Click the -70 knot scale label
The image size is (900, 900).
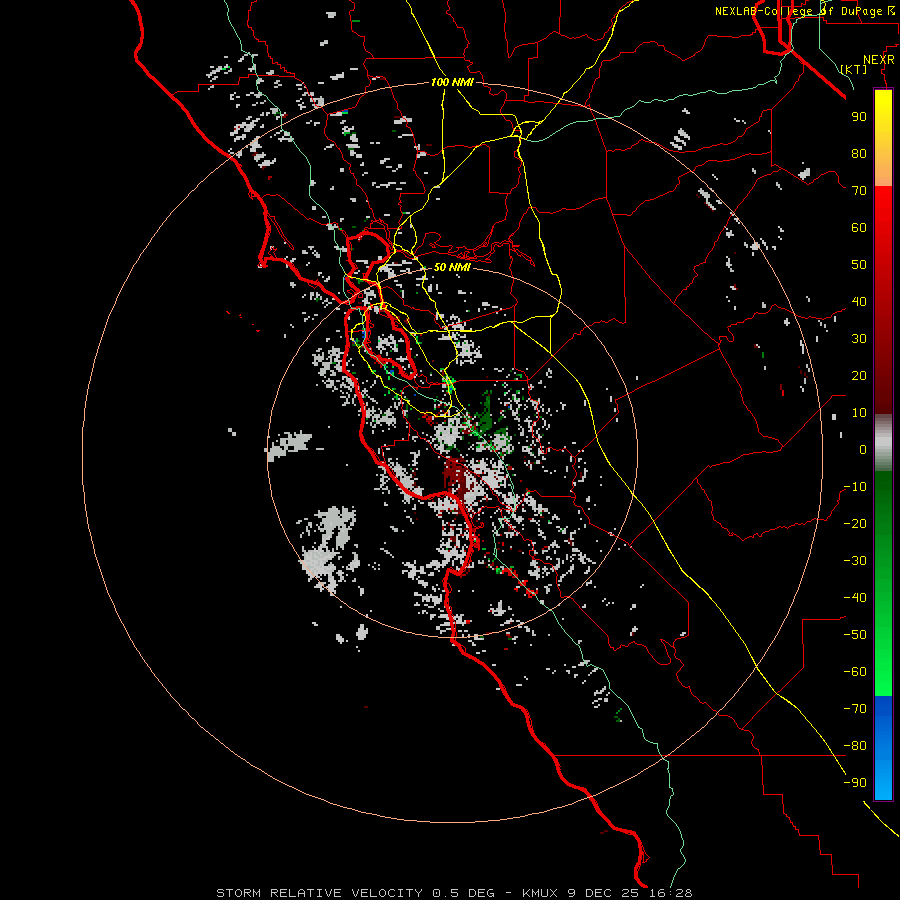click(x=855, y=709)
